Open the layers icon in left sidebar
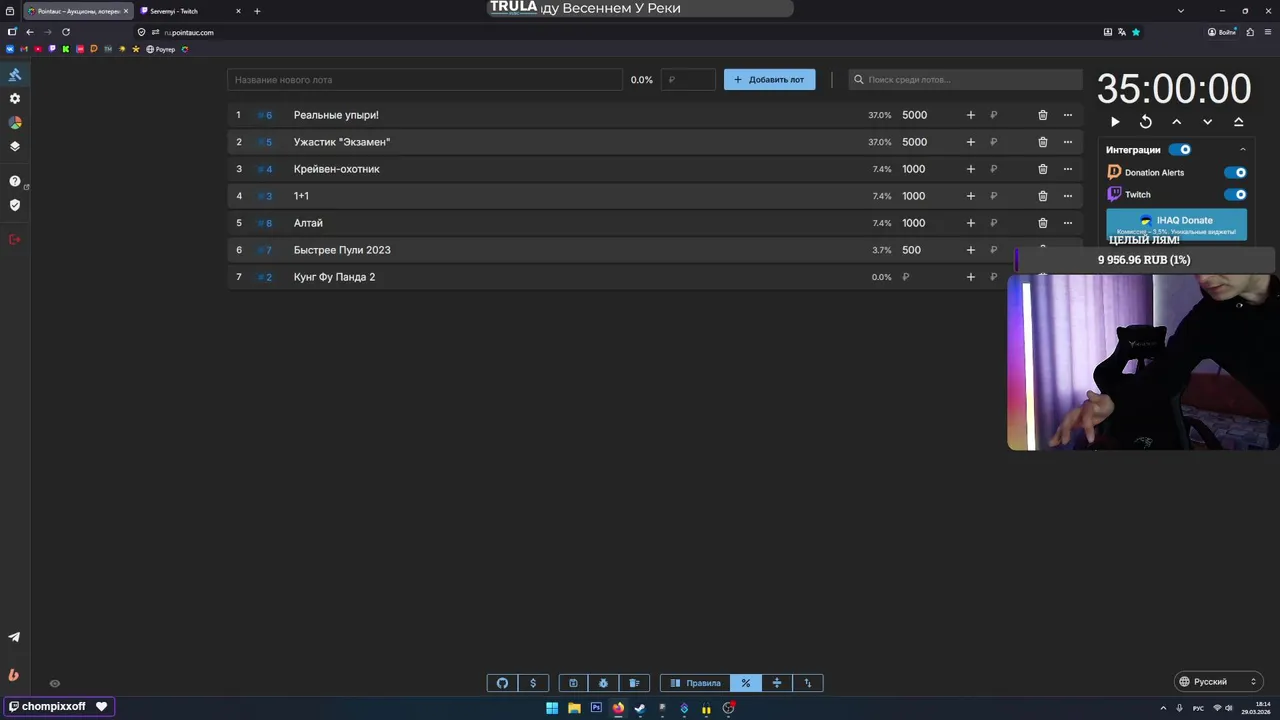Image resolution: width=1280 pixels, height=720 pixels. 15,146
